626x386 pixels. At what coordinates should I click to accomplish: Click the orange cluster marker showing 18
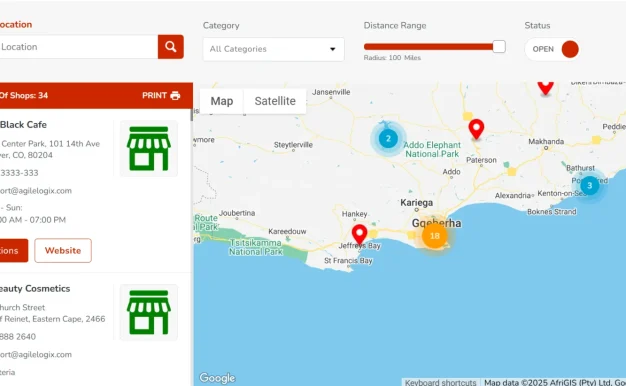pos(434,236)
